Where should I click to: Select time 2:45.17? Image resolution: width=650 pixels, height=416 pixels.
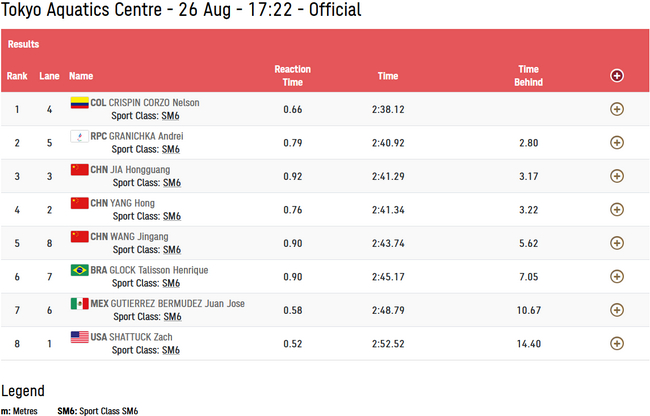pos(388,277)
